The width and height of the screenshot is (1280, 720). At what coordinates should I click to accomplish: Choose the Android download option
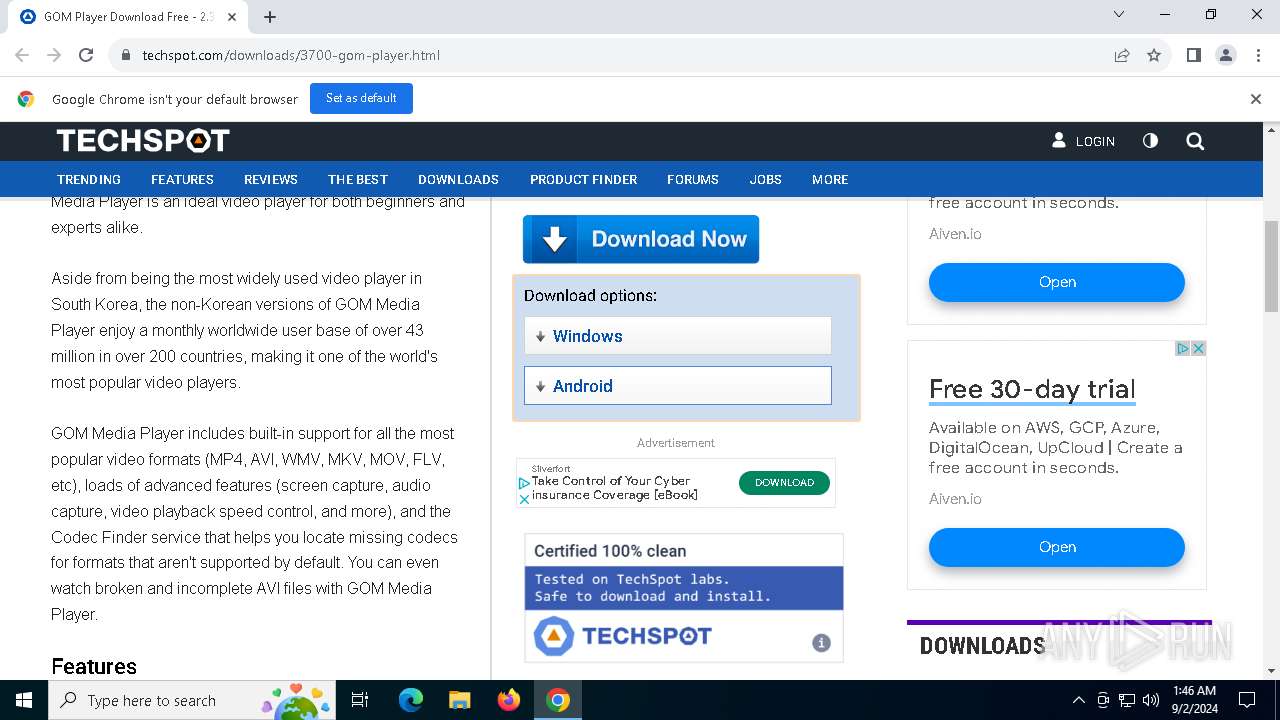coord(678,386)
